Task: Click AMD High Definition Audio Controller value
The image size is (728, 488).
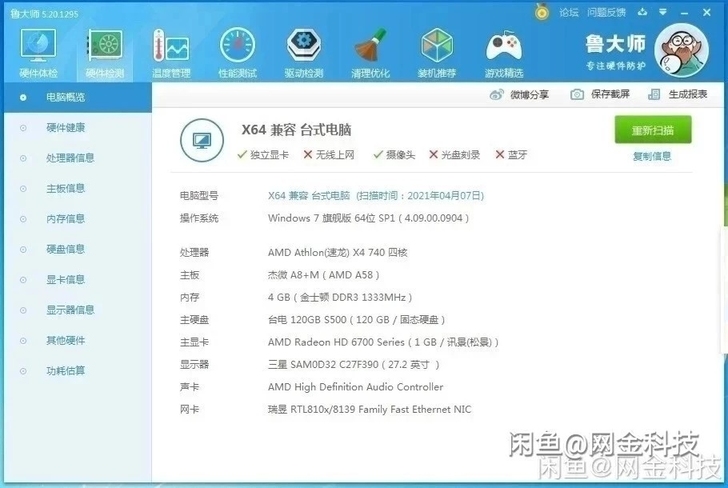Action: pyautogui.click(x=355, y=387)
